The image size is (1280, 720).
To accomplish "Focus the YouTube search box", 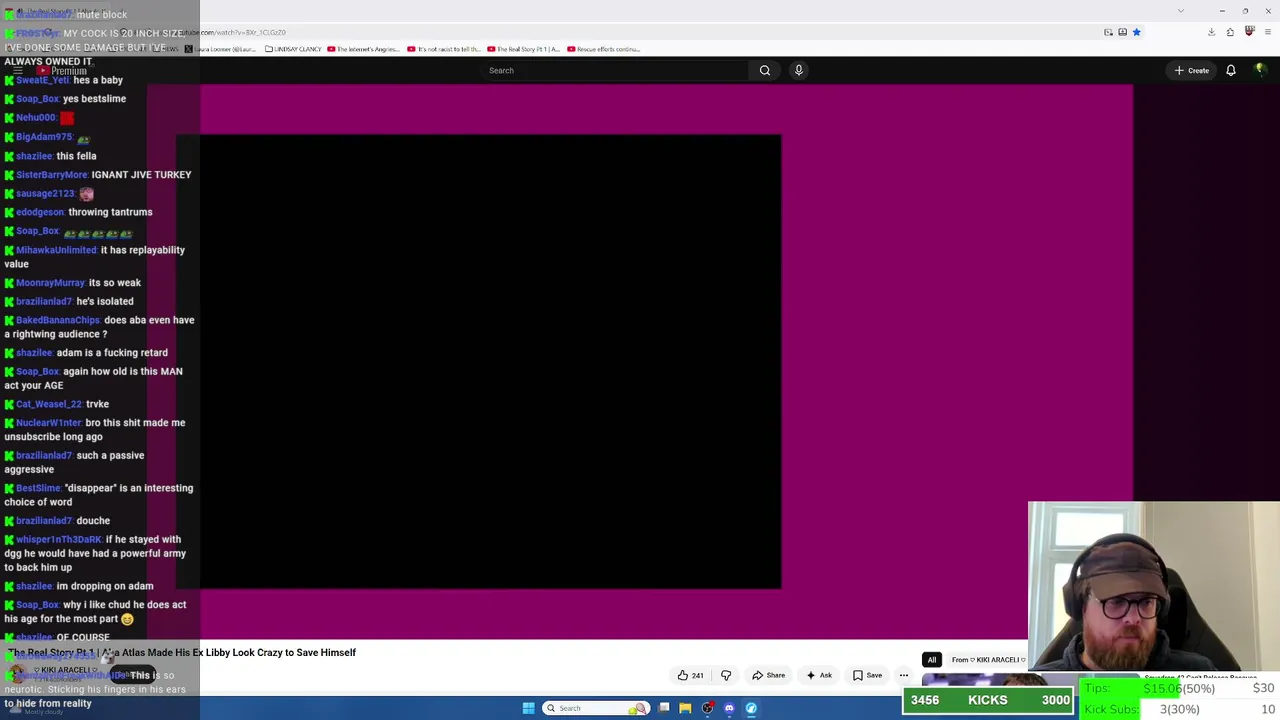I will coord(615,70).
